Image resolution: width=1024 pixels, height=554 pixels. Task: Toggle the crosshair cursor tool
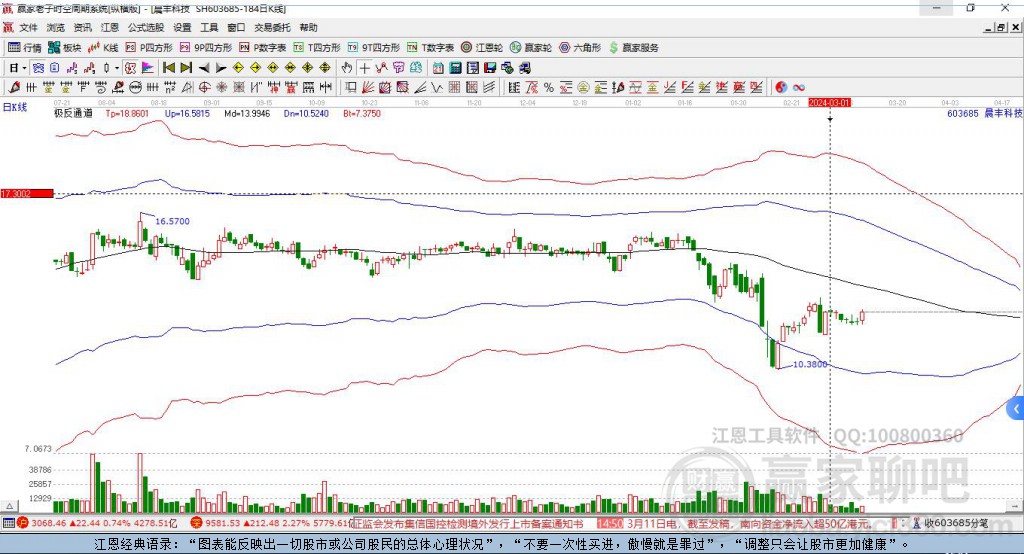(x=364, y=68)
